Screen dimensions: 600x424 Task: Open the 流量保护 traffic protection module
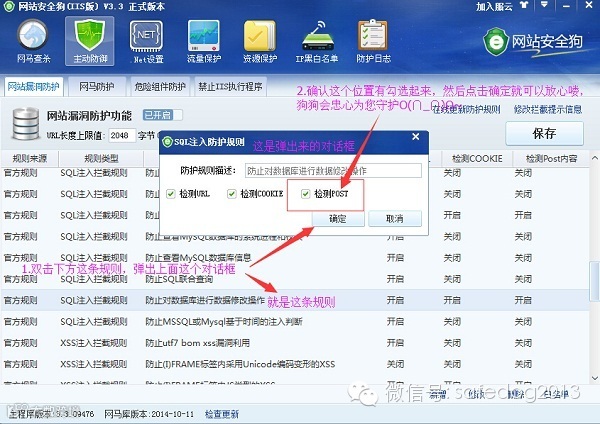pos(204,41)
